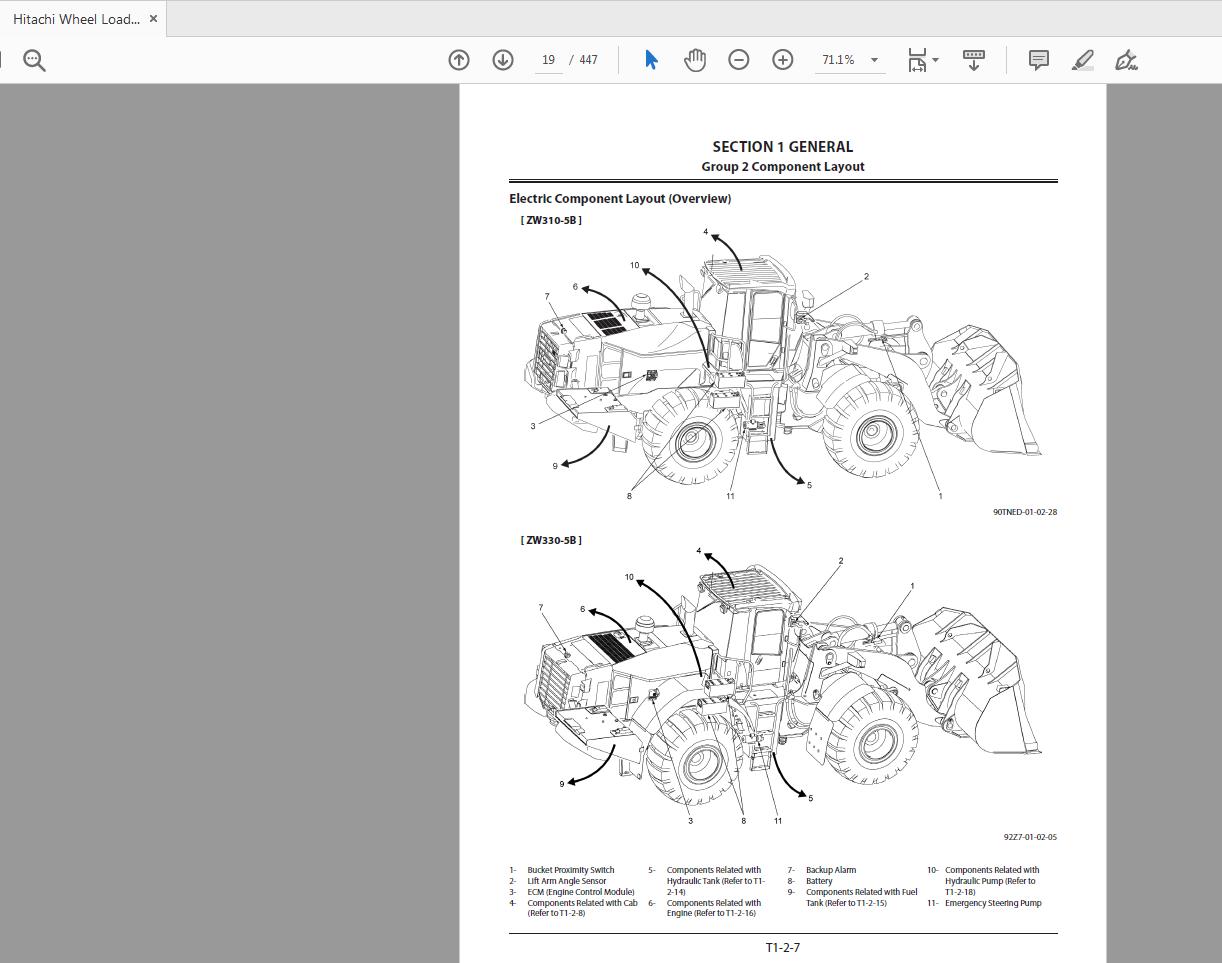Screen dimensions: 1222x963
Task: Select the Highlight text tool
Action: [1082, 61]
